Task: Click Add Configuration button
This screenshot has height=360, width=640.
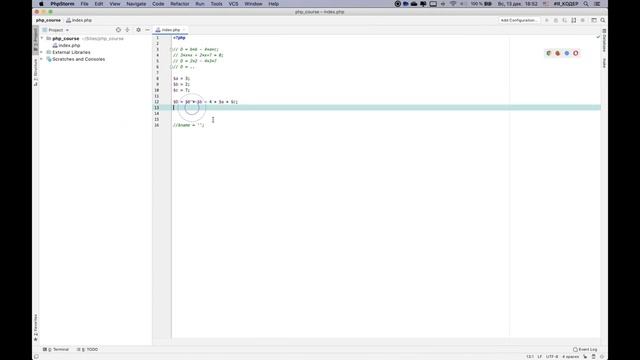Action: click(x=519, y=20)
